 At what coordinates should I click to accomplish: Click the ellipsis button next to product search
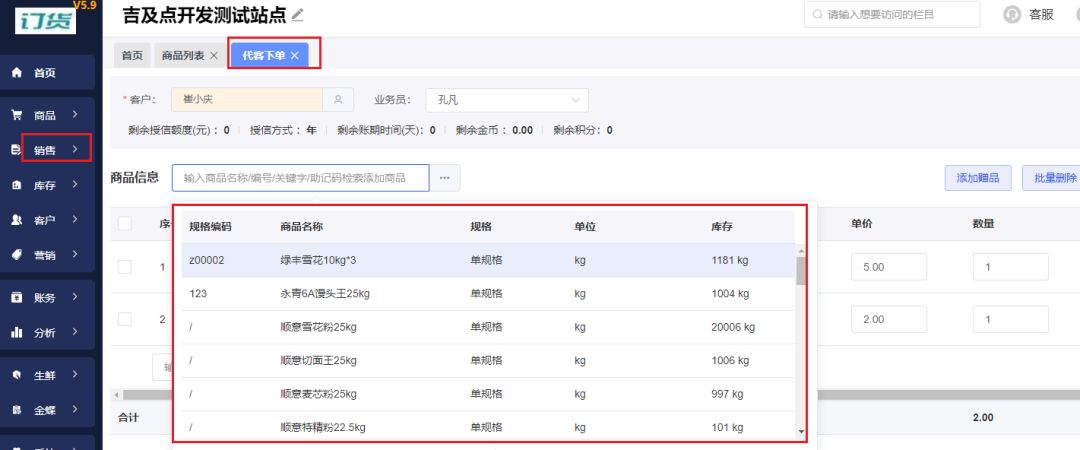[x=445, y=178]
